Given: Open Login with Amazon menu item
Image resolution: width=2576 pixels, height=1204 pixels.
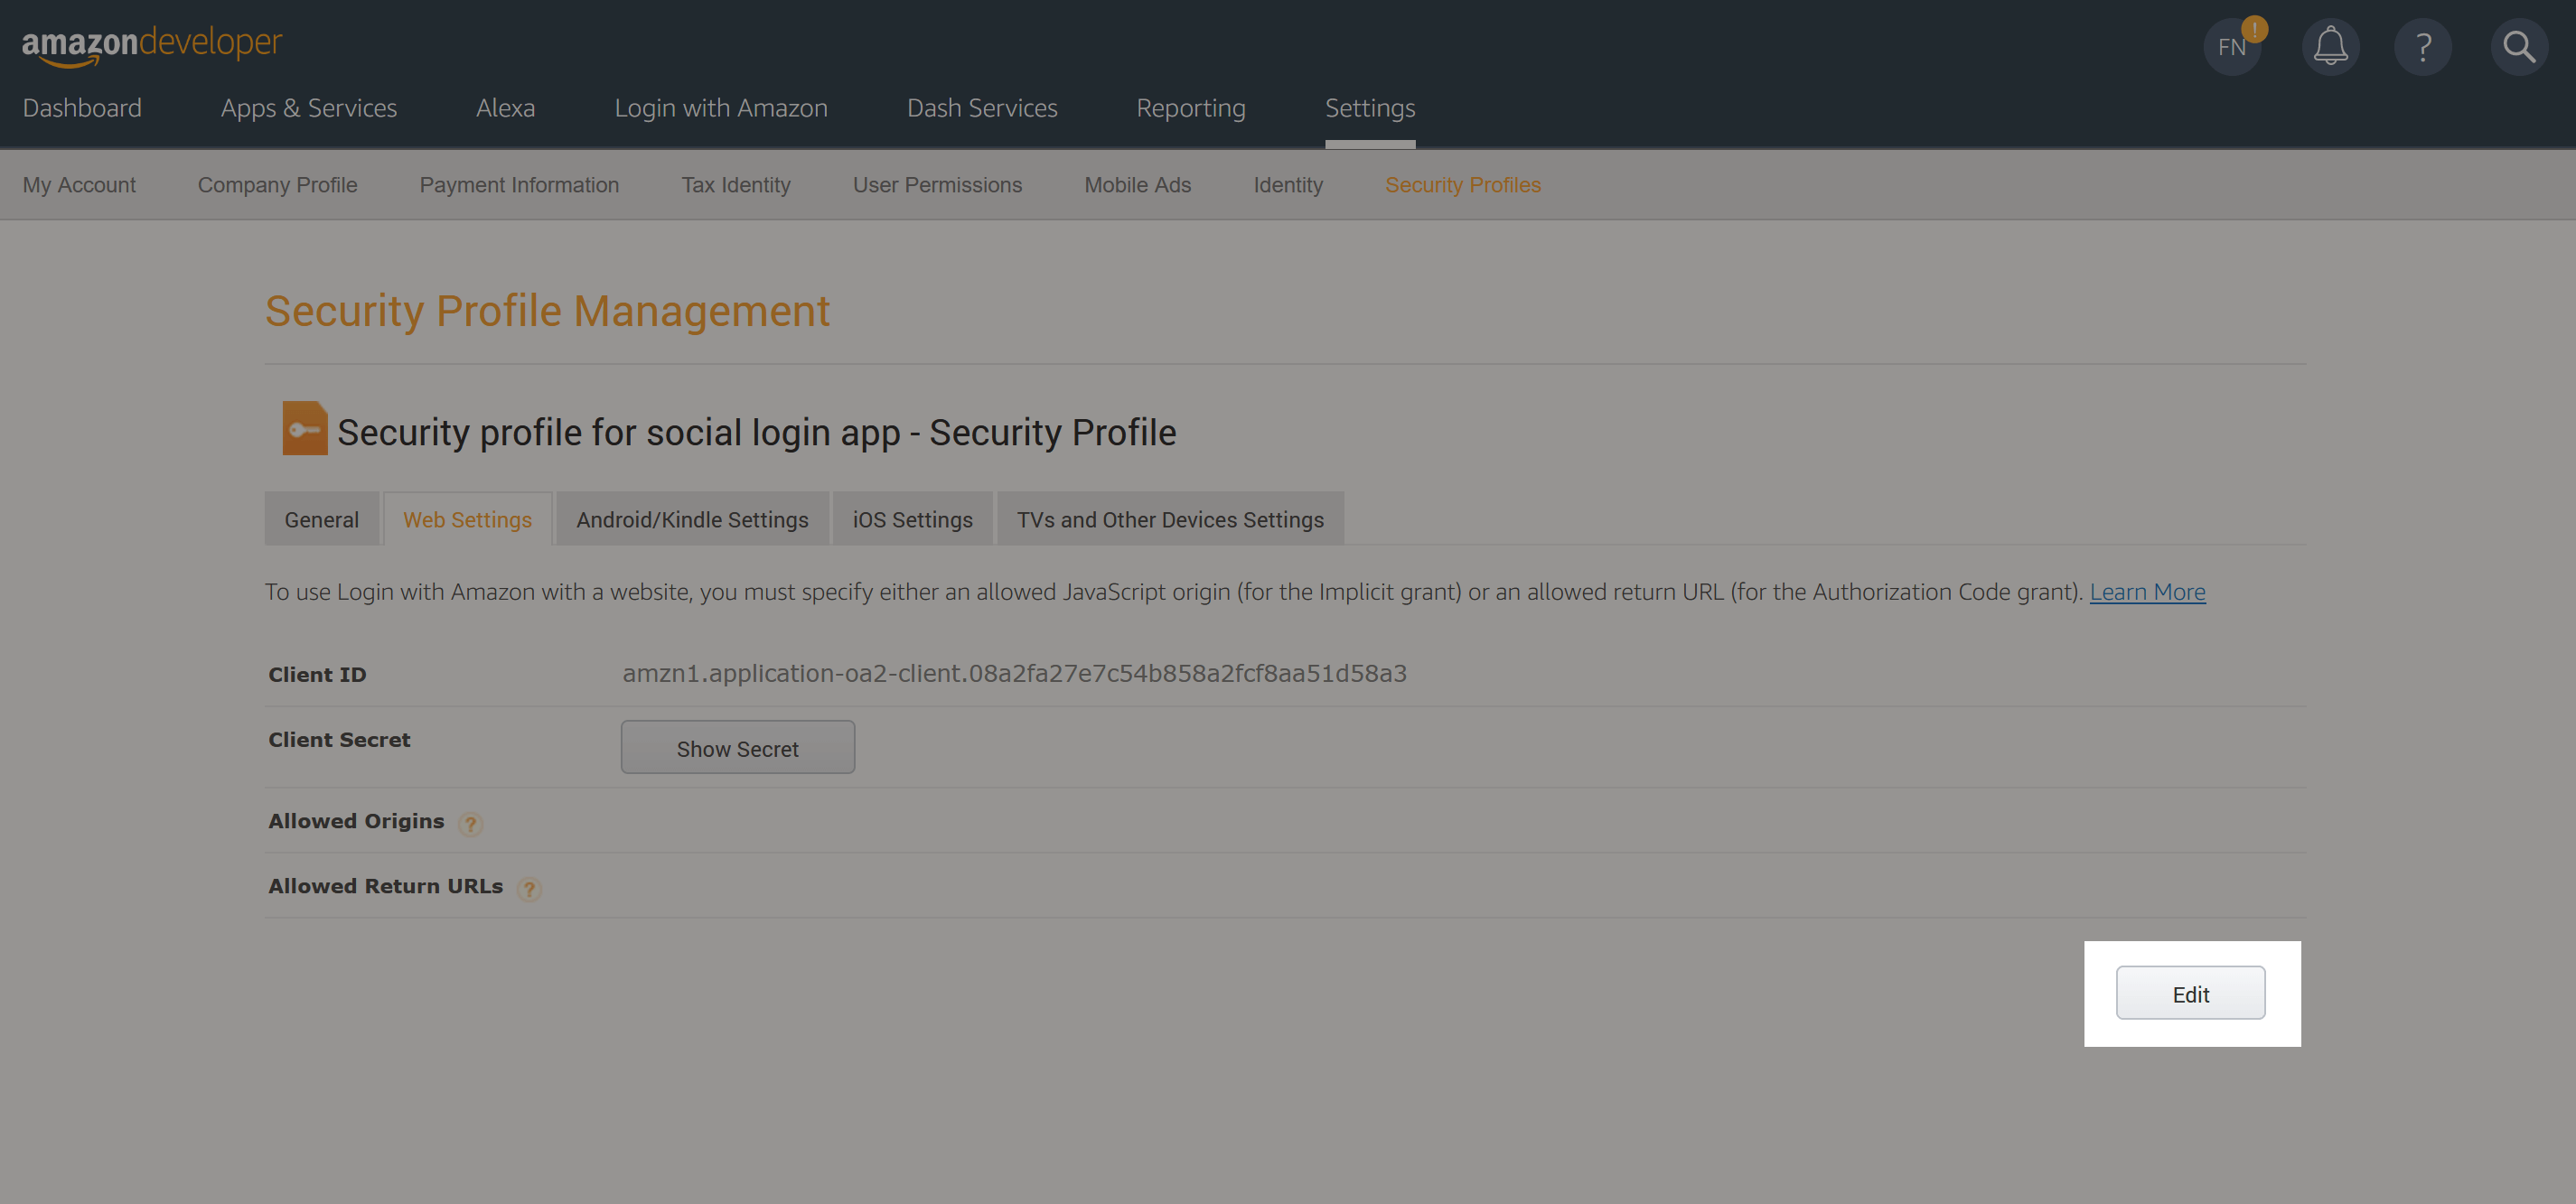Looking at the screenshot, I should tap(721, 108).
